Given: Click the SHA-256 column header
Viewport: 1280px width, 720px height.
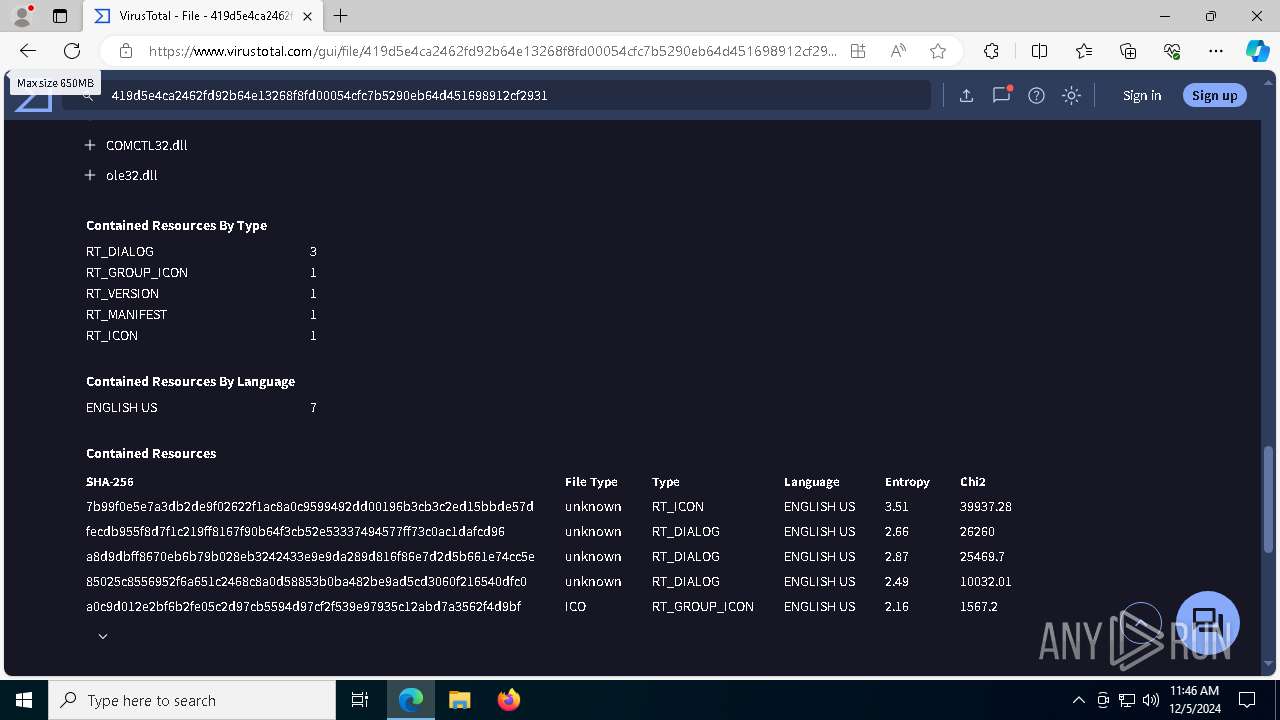Looking at the screenshot, I should click(109, 482).
